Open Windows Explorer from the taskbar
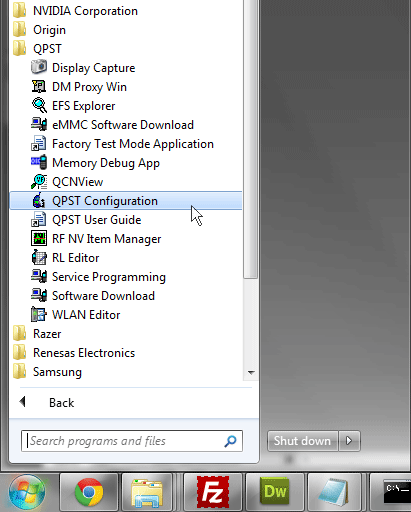 click(x=147, y=492)
